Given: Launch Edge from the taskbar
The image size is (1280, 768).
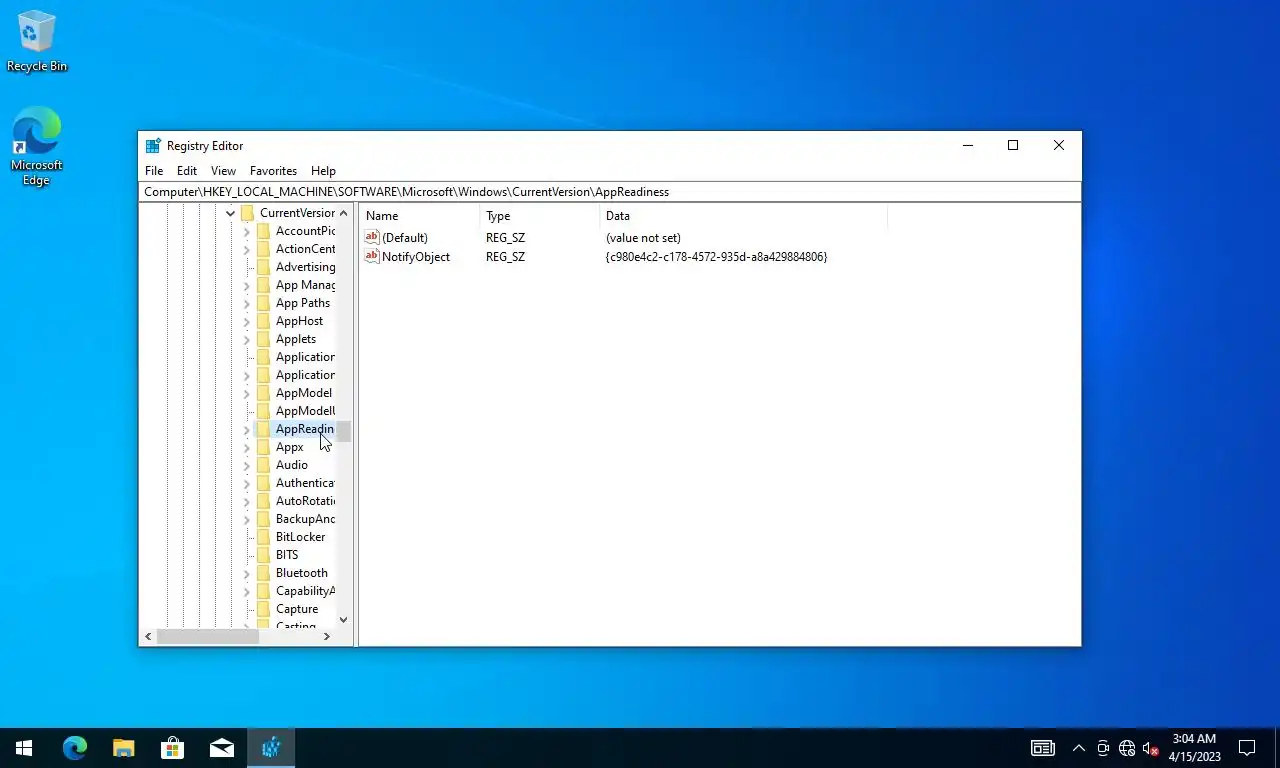Looking at the screenshot, I should click(74, 747).
